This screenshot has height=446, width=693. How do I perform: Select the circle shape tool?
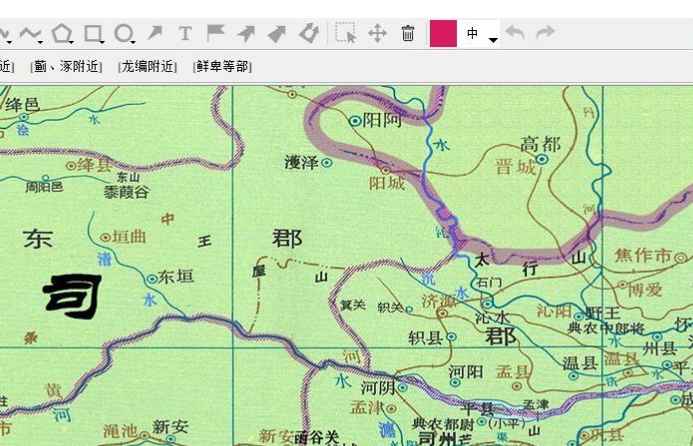(122, 33)
